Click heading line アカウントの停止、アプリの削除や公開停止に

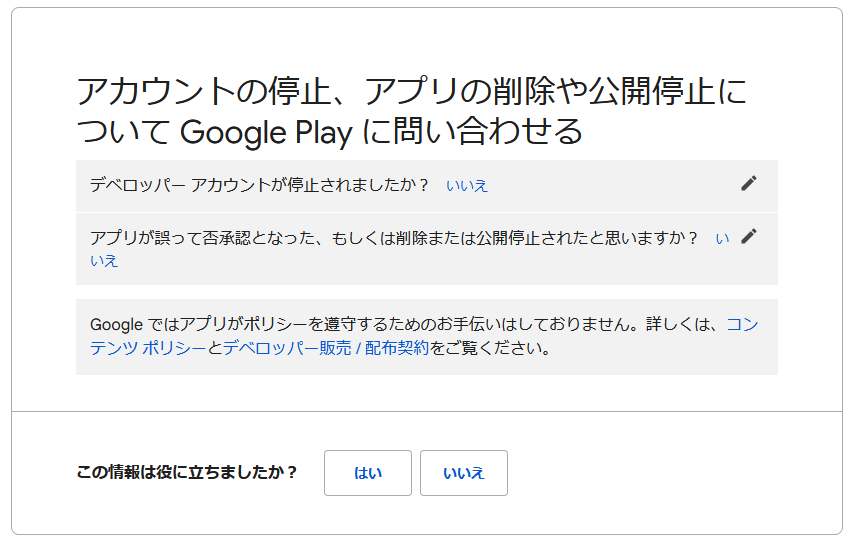412,91
